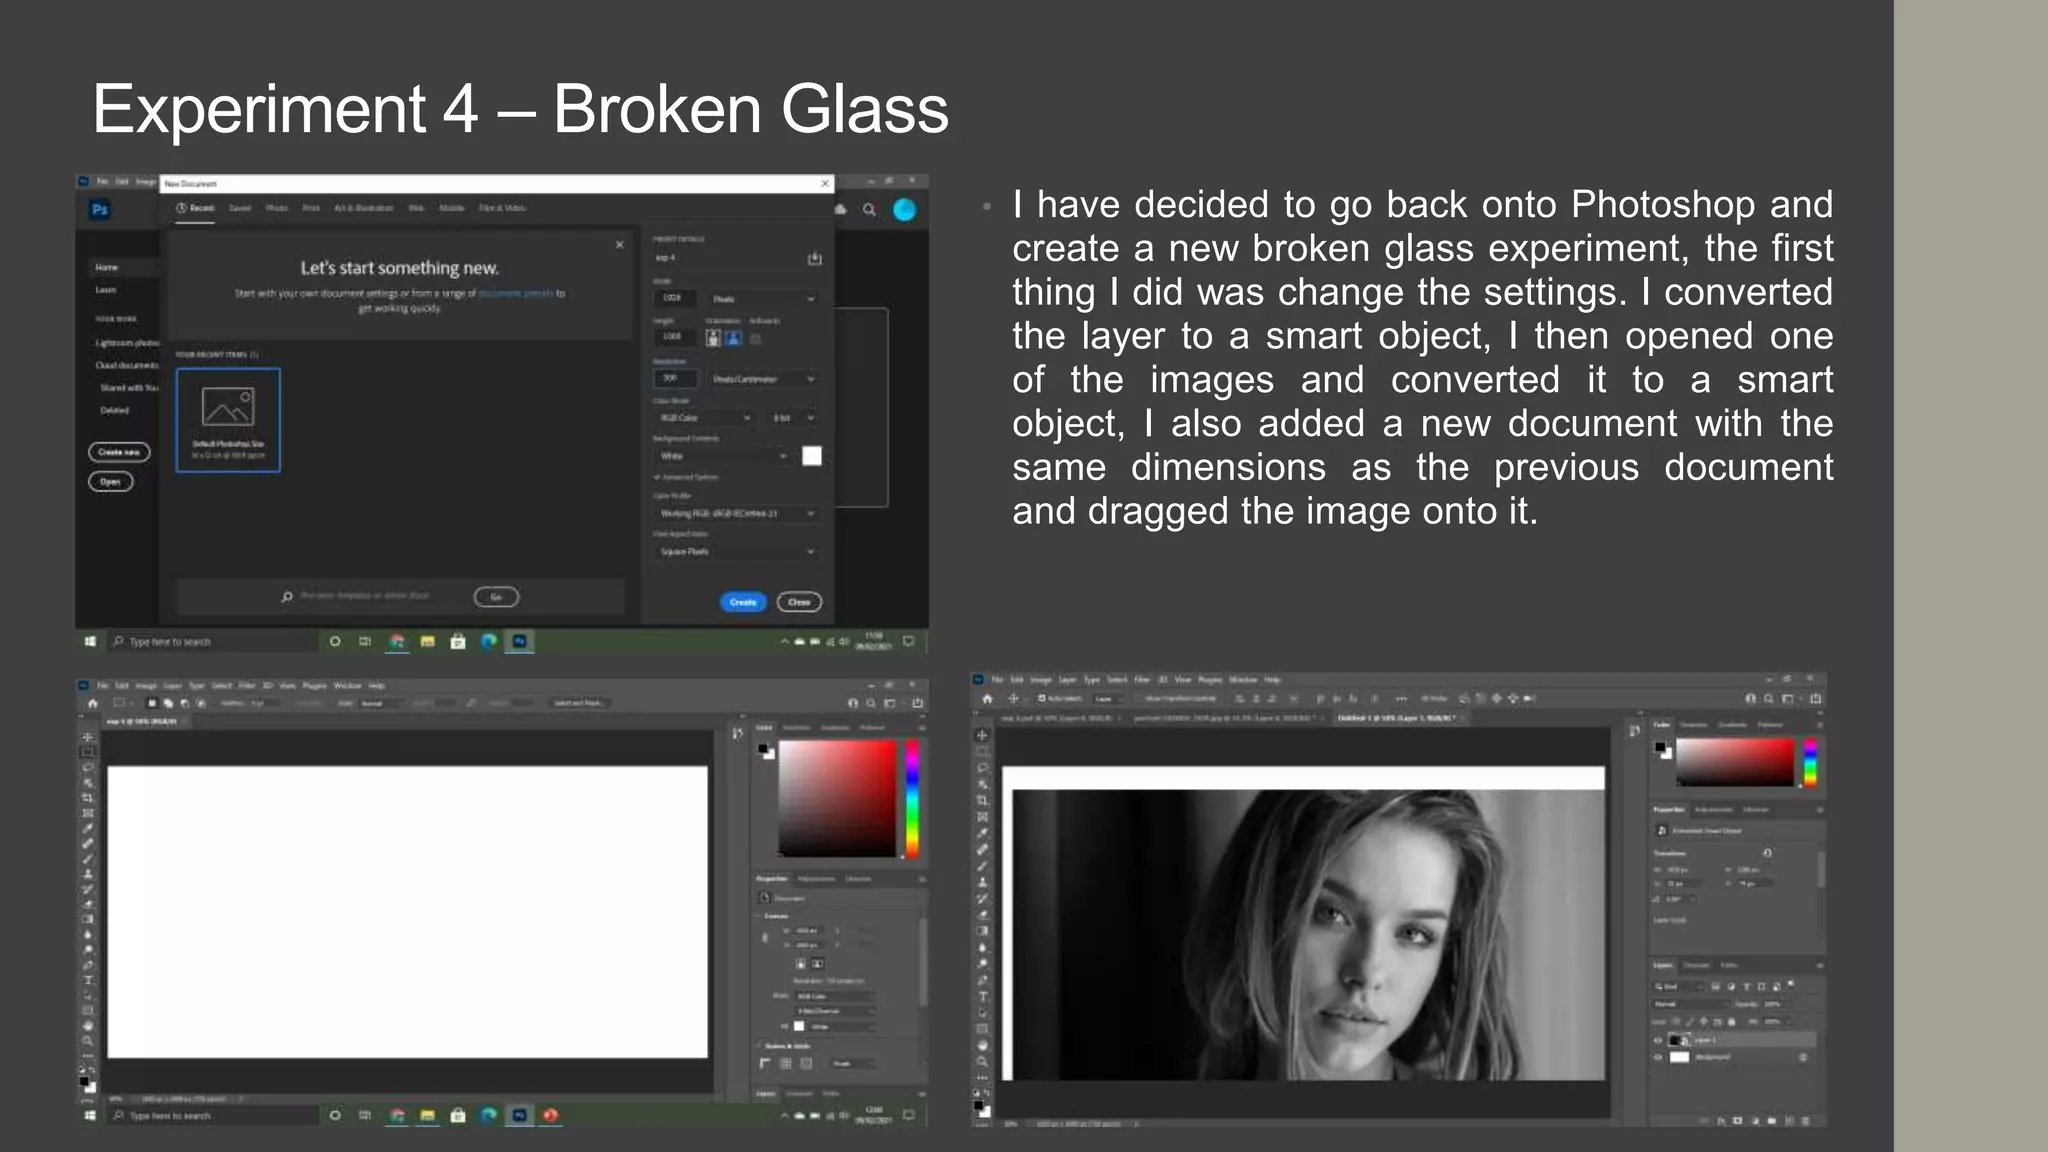Screen dimensions: 2048x1152
Task: Switch to the Film & Video tab
Action: pos(502,208)
